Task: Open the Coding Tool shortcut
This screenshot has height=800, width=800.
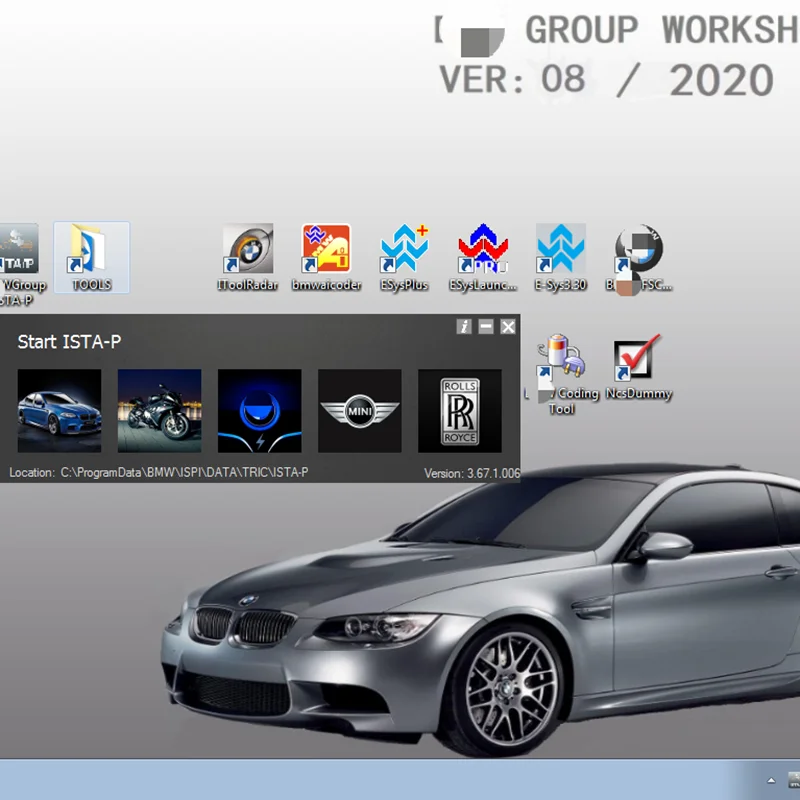Action: 561,374
